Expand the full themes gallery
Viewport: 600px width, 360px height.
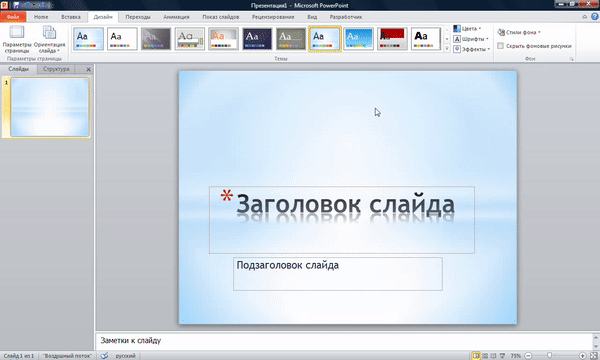[x=447, y=48]
